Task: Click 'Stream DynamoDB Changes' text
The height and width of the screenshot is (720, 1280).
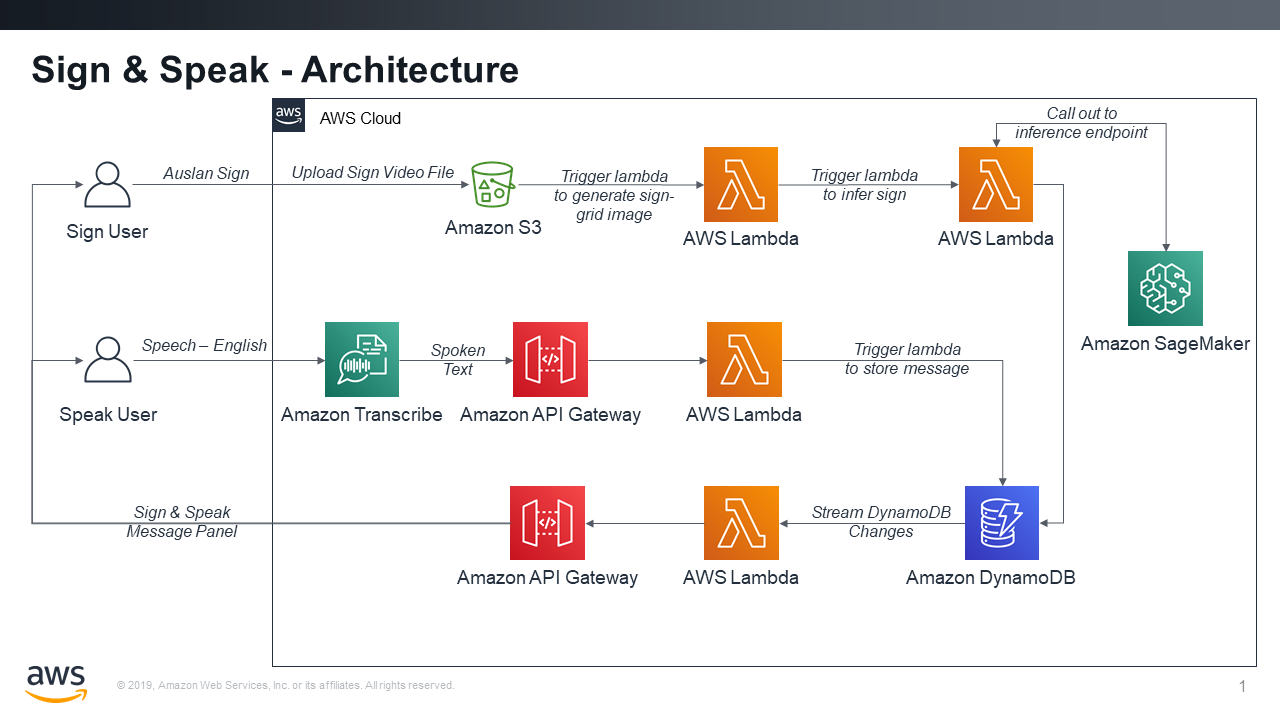Action: click(x=881, y=522)
